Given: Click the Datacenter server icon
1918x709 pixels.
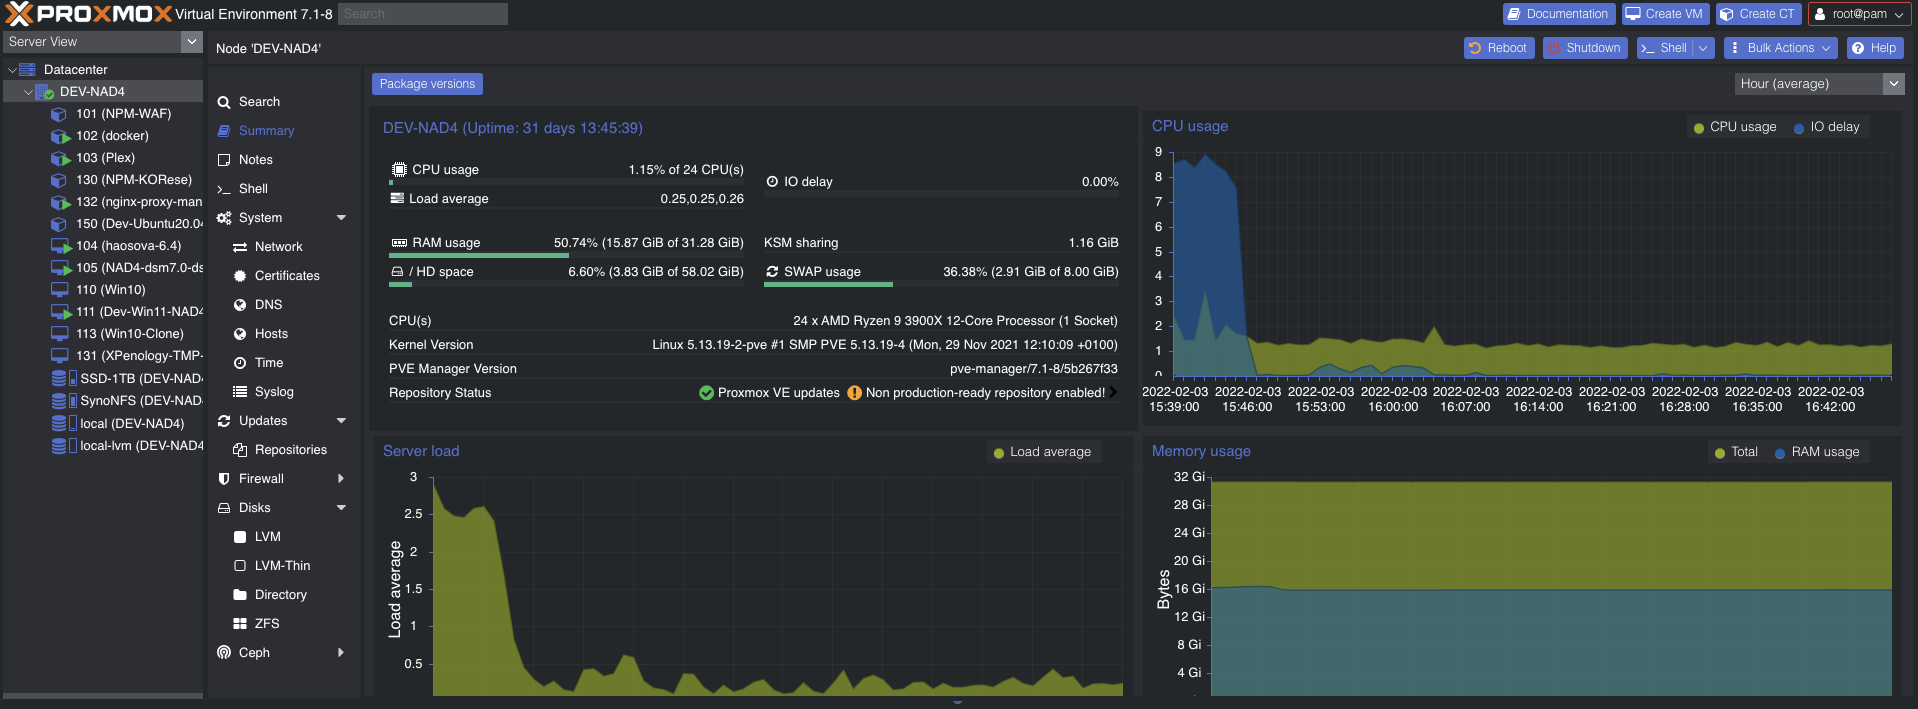Looking at the screenshot, I should click(28, 70).
